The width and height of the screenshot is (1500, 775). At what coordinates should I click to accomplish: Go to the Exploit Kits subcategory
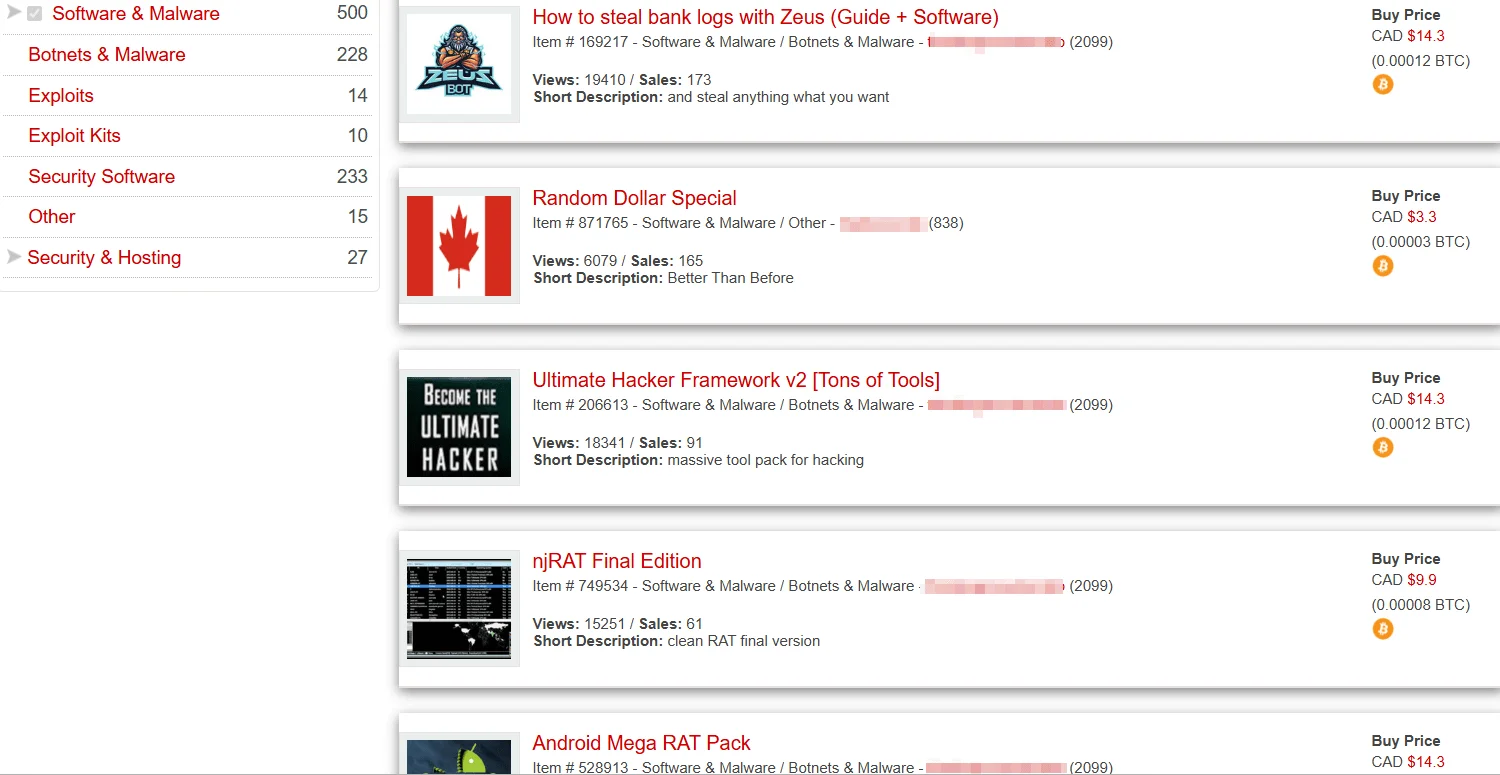pyautogui.click(x=74, y=136)
